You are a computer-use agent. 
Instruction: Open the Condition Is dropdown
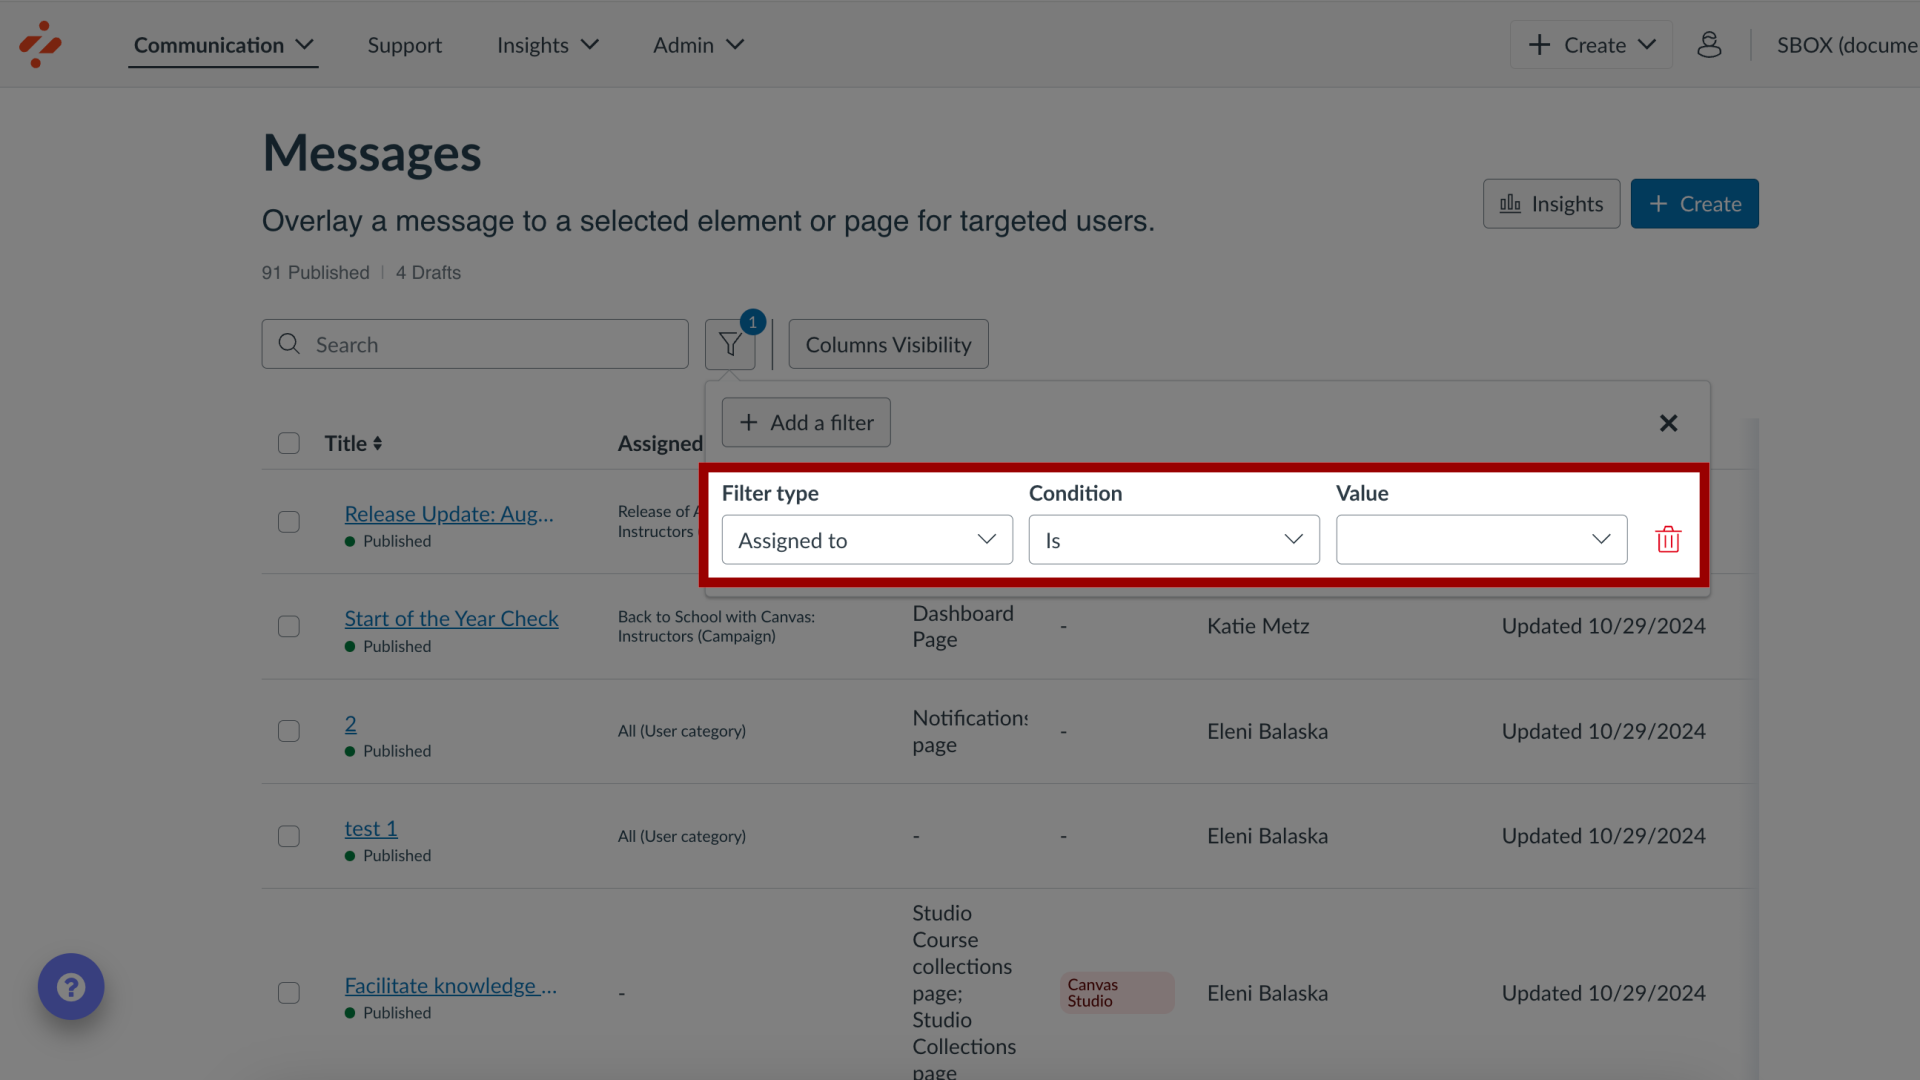point(1174,540)
